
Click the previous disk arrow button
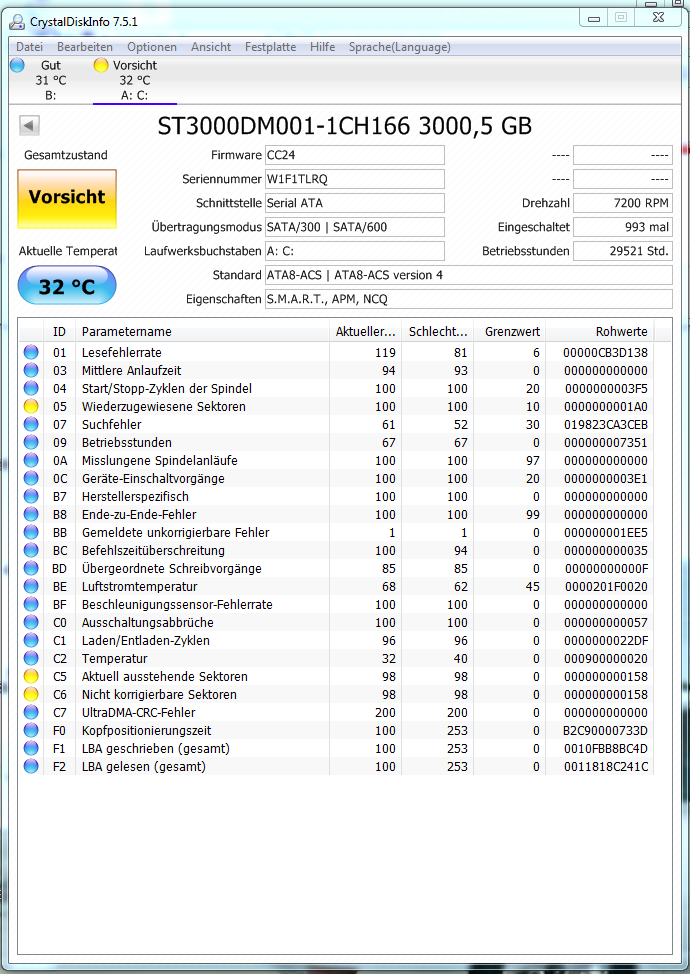[x=29, y=125]
